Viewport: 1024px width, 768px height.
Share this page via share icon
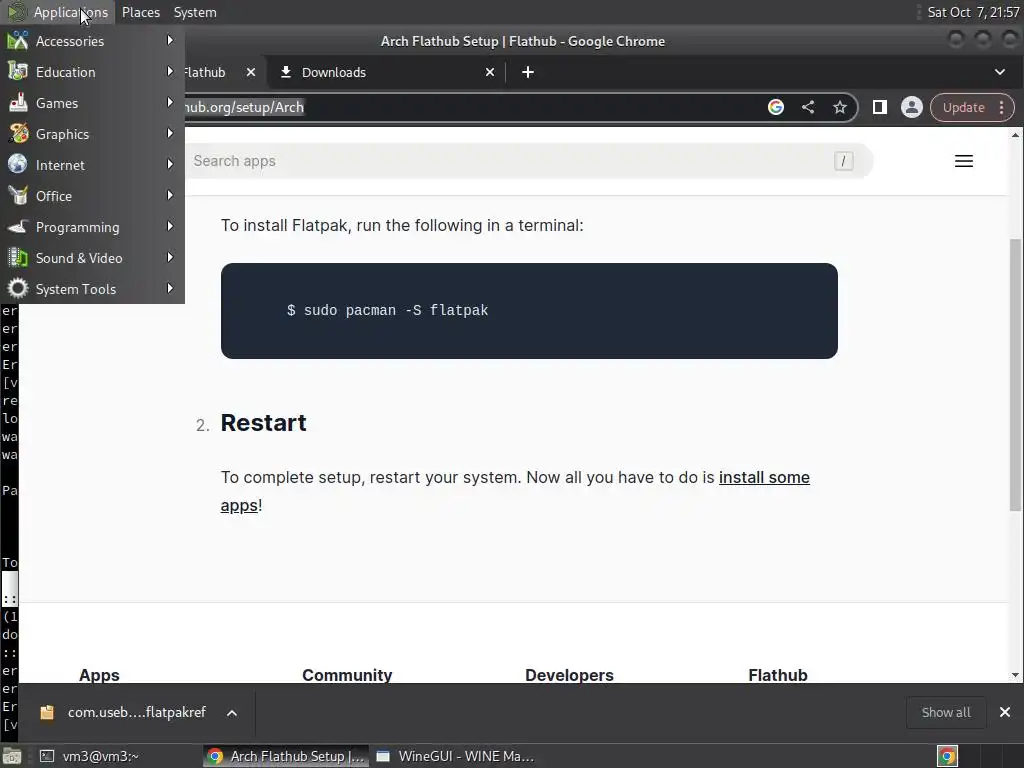click(808, 107)
